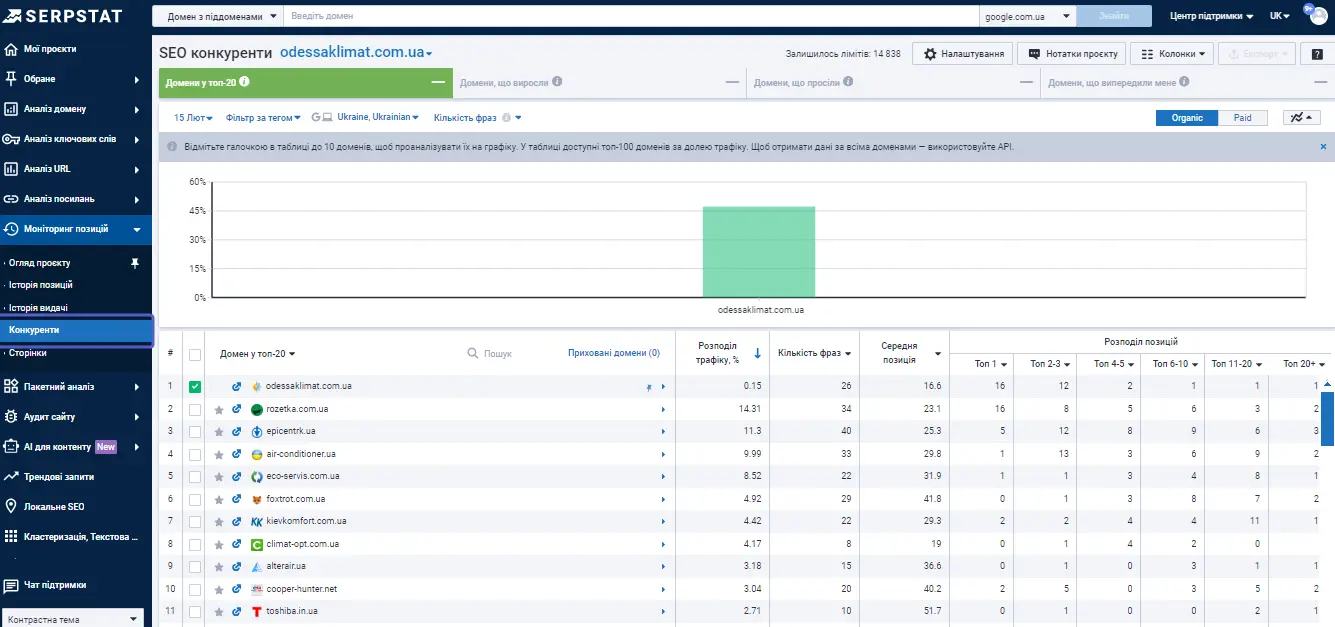Switch to Paid results toggle

(1242, 118)
